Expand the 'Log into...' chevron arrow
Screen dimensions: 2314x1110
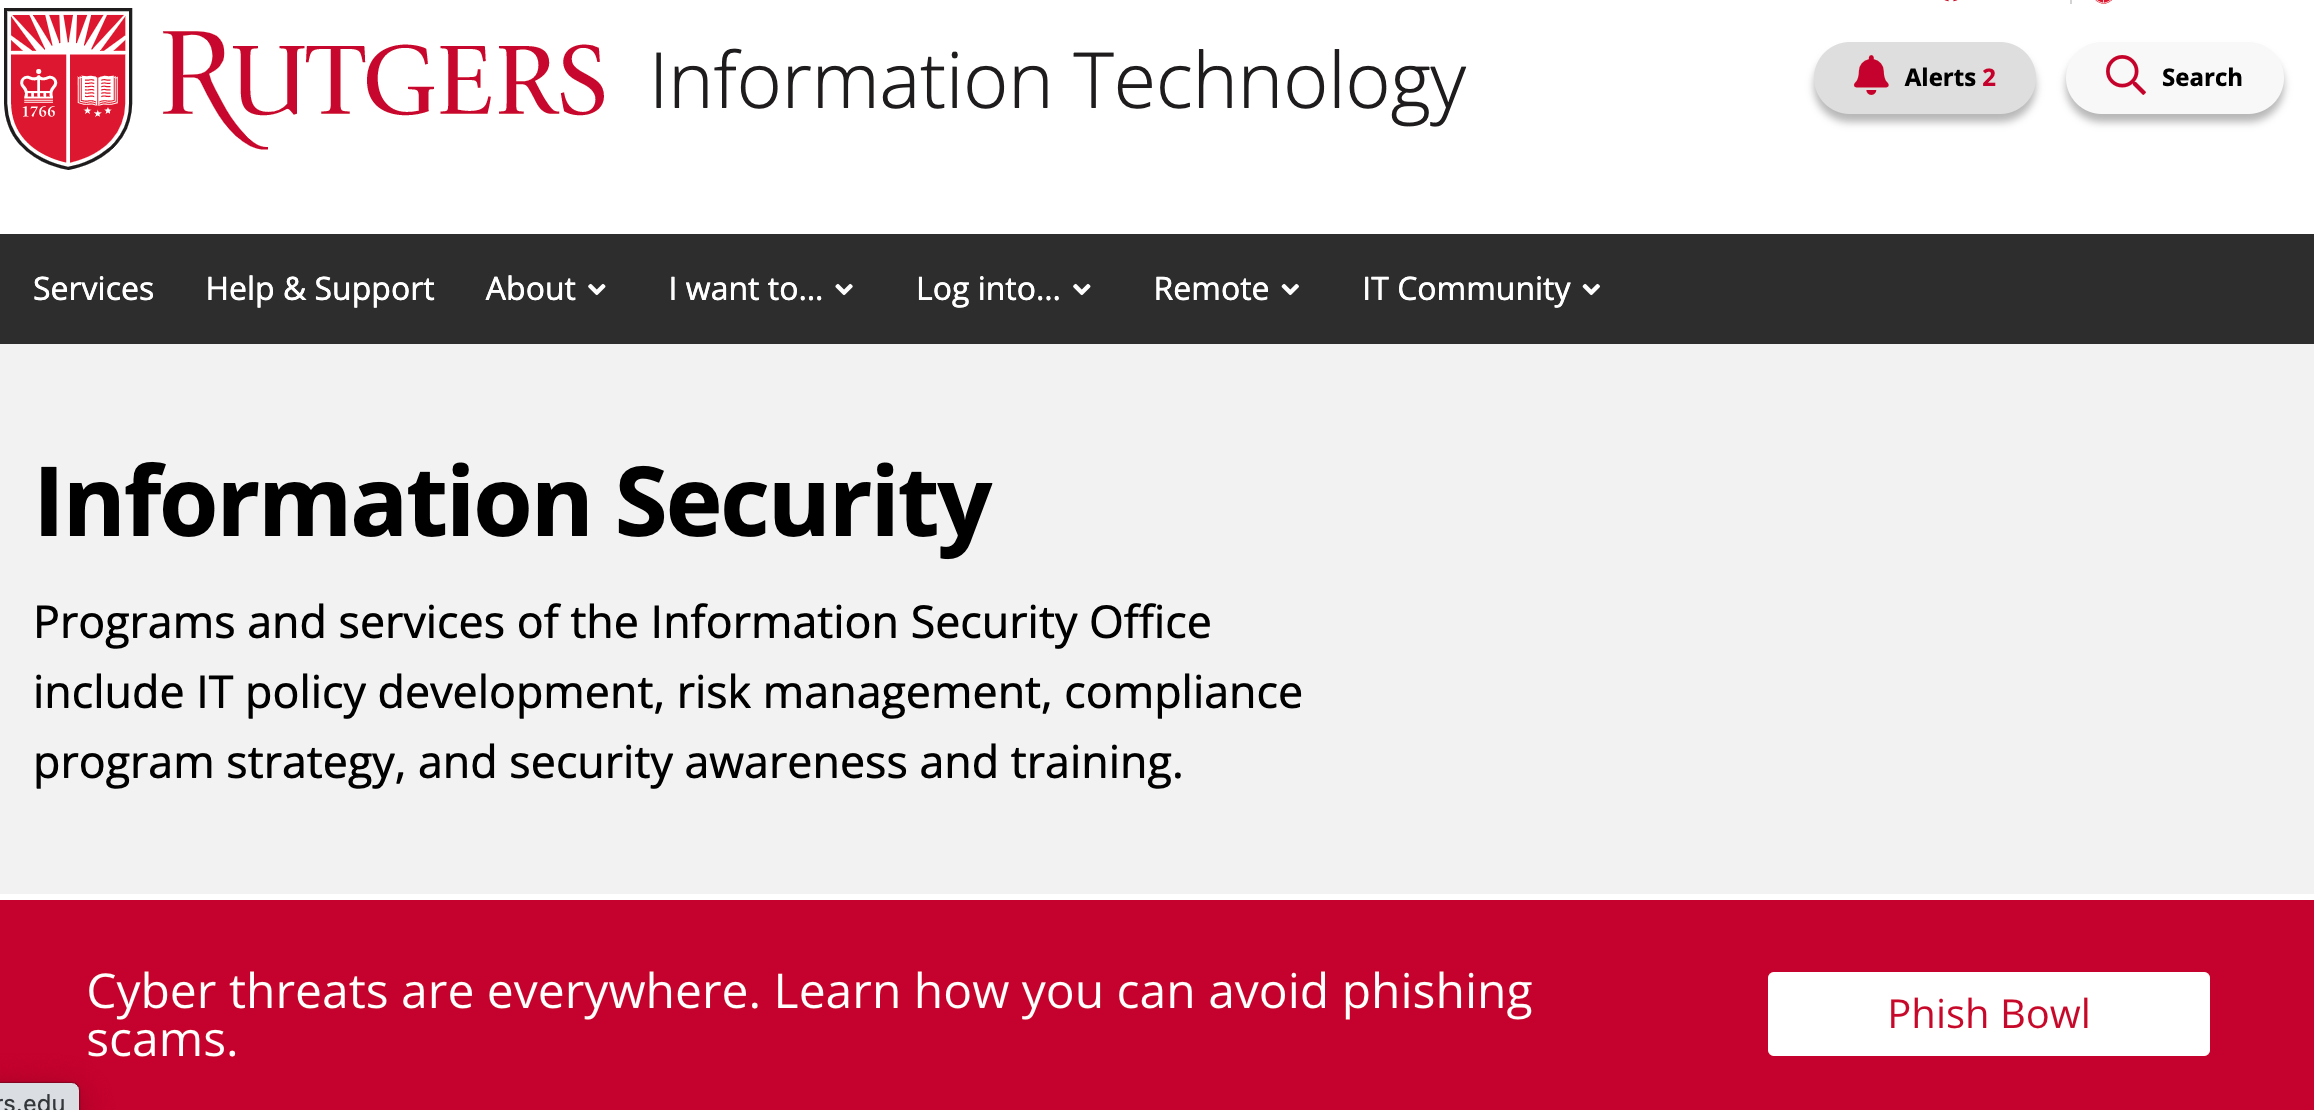[1082, 290]
